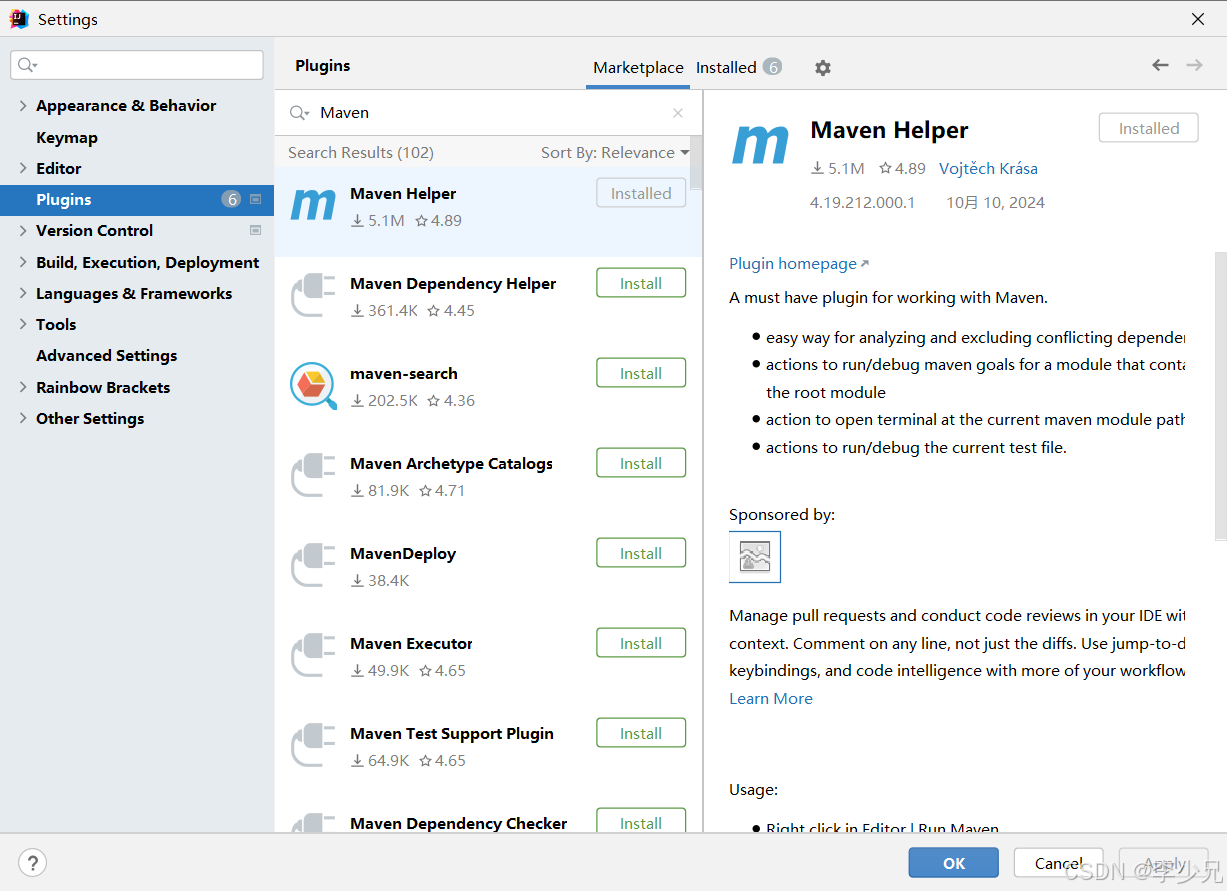Expand Version Control section
This screenshot has width=1227, height=891.
(22, 230)
